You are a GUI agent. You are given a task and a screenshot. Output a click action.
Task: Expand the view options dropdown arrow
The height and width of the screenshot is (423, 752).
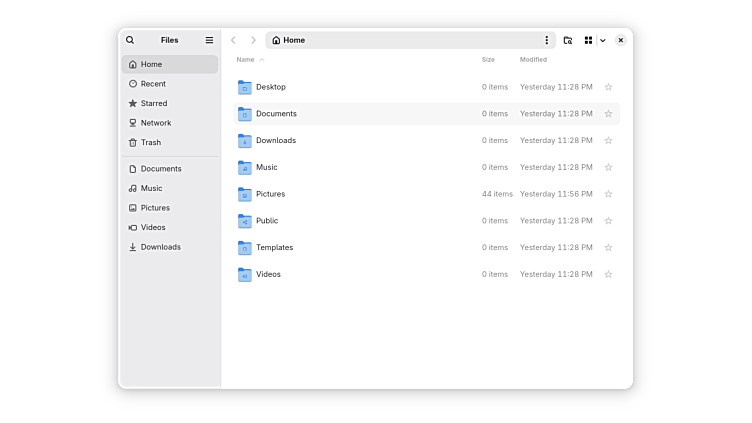pyautogui.click(x=603, y=40)
